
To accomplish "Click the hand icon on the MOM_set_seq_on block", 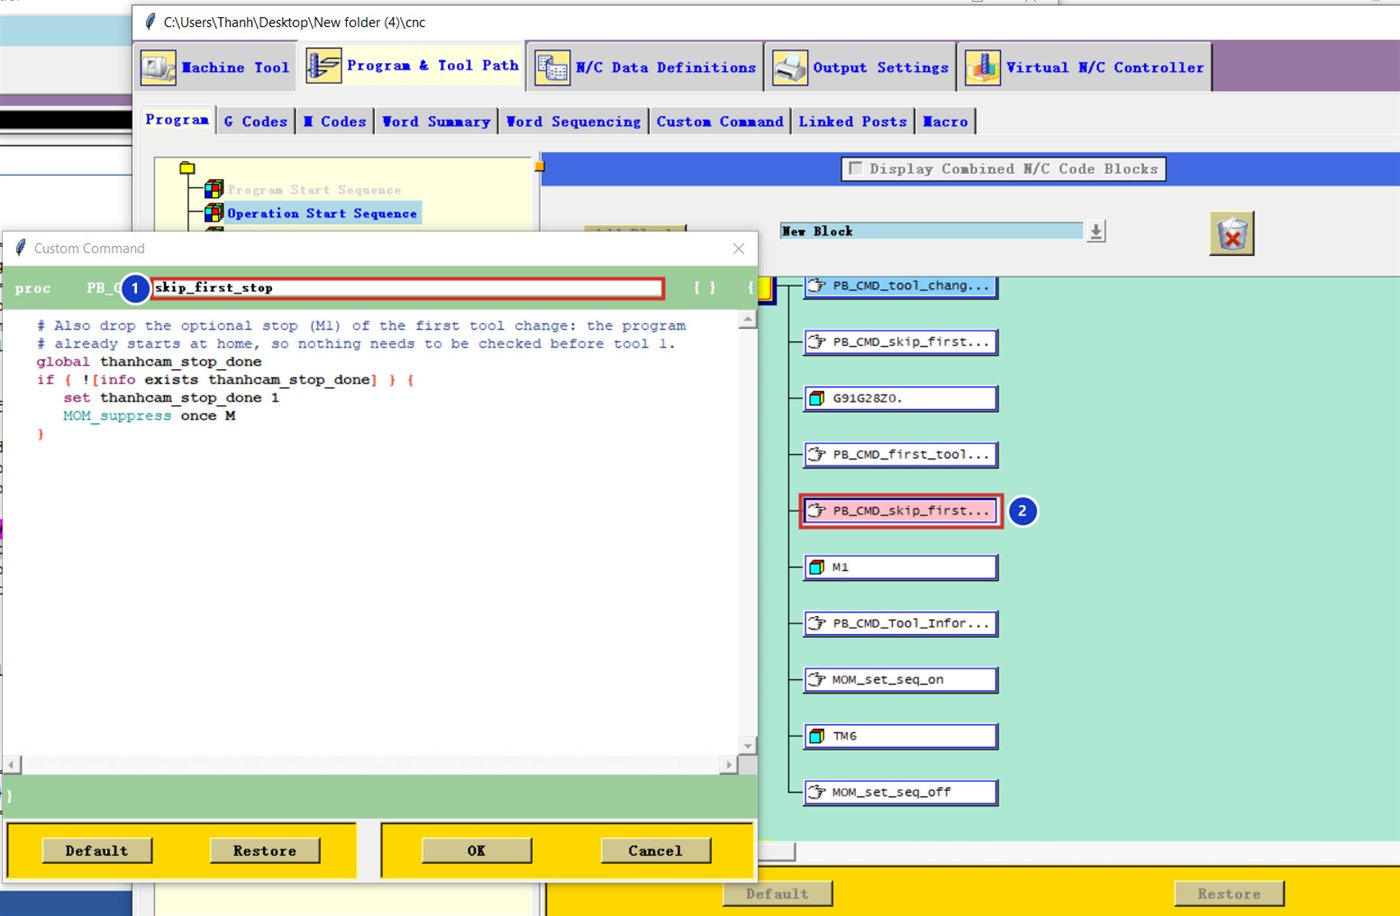I will 816,679.
